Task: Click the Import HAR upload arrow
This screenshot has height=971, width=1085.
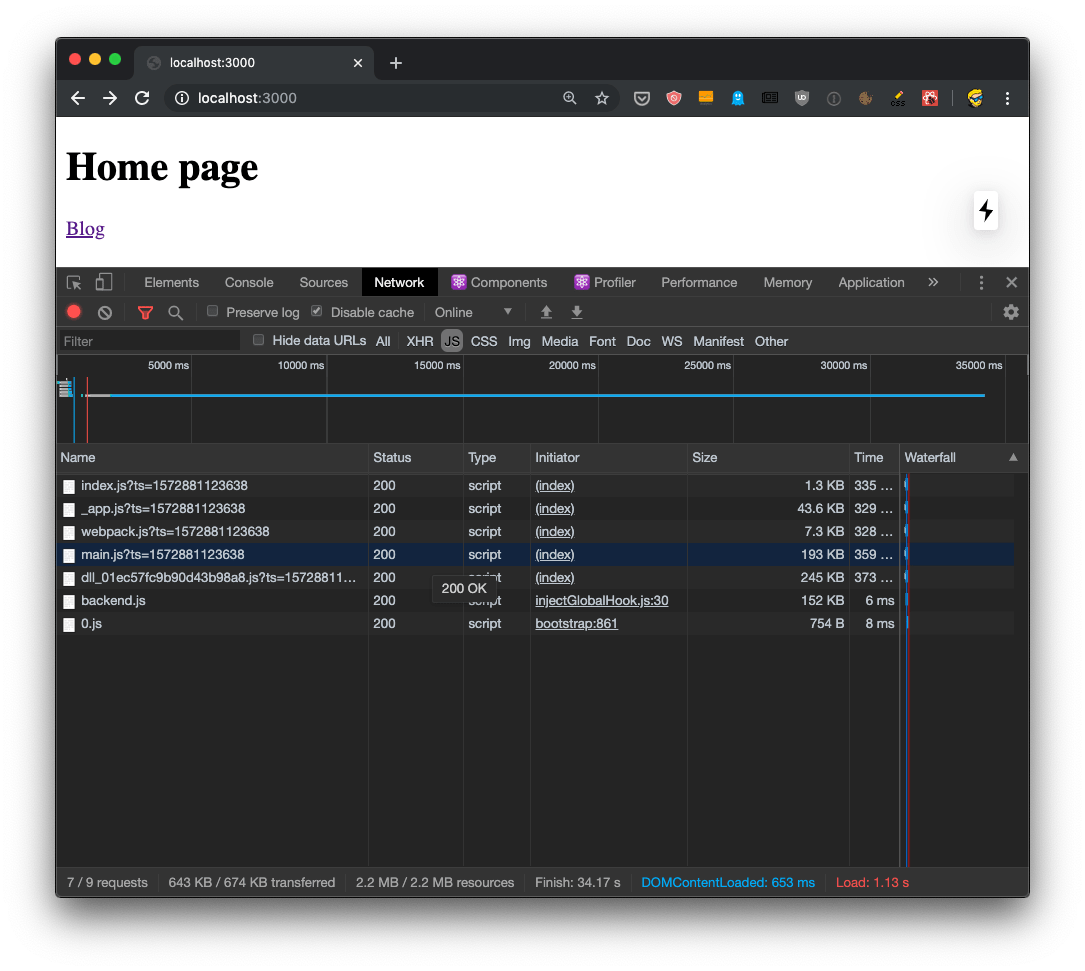Action: (x=546, y=313)
